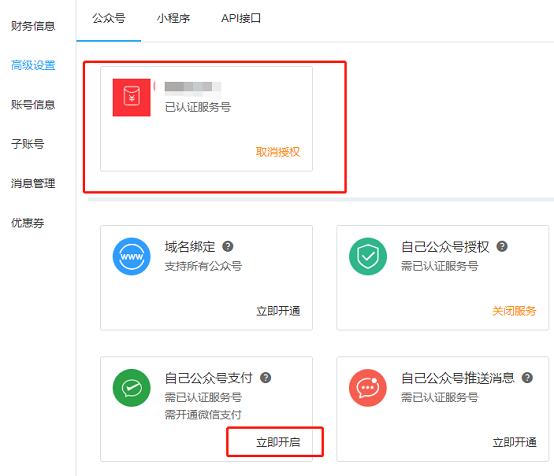This screenshot has width=554, height=476.
Task: Click the green WeChat pay icon
Action: pos(131,388)
